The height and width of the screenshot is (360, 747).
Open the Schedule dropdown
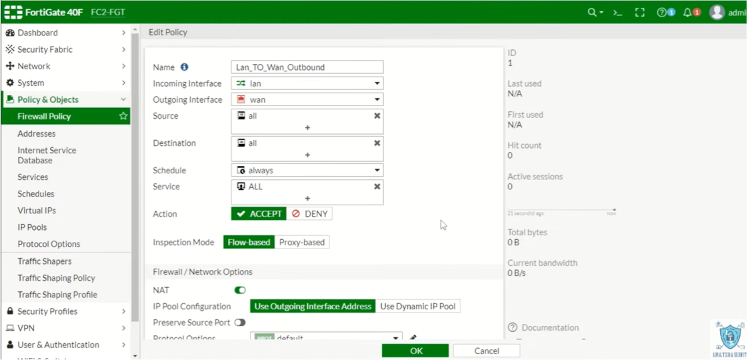click(307, 170)
